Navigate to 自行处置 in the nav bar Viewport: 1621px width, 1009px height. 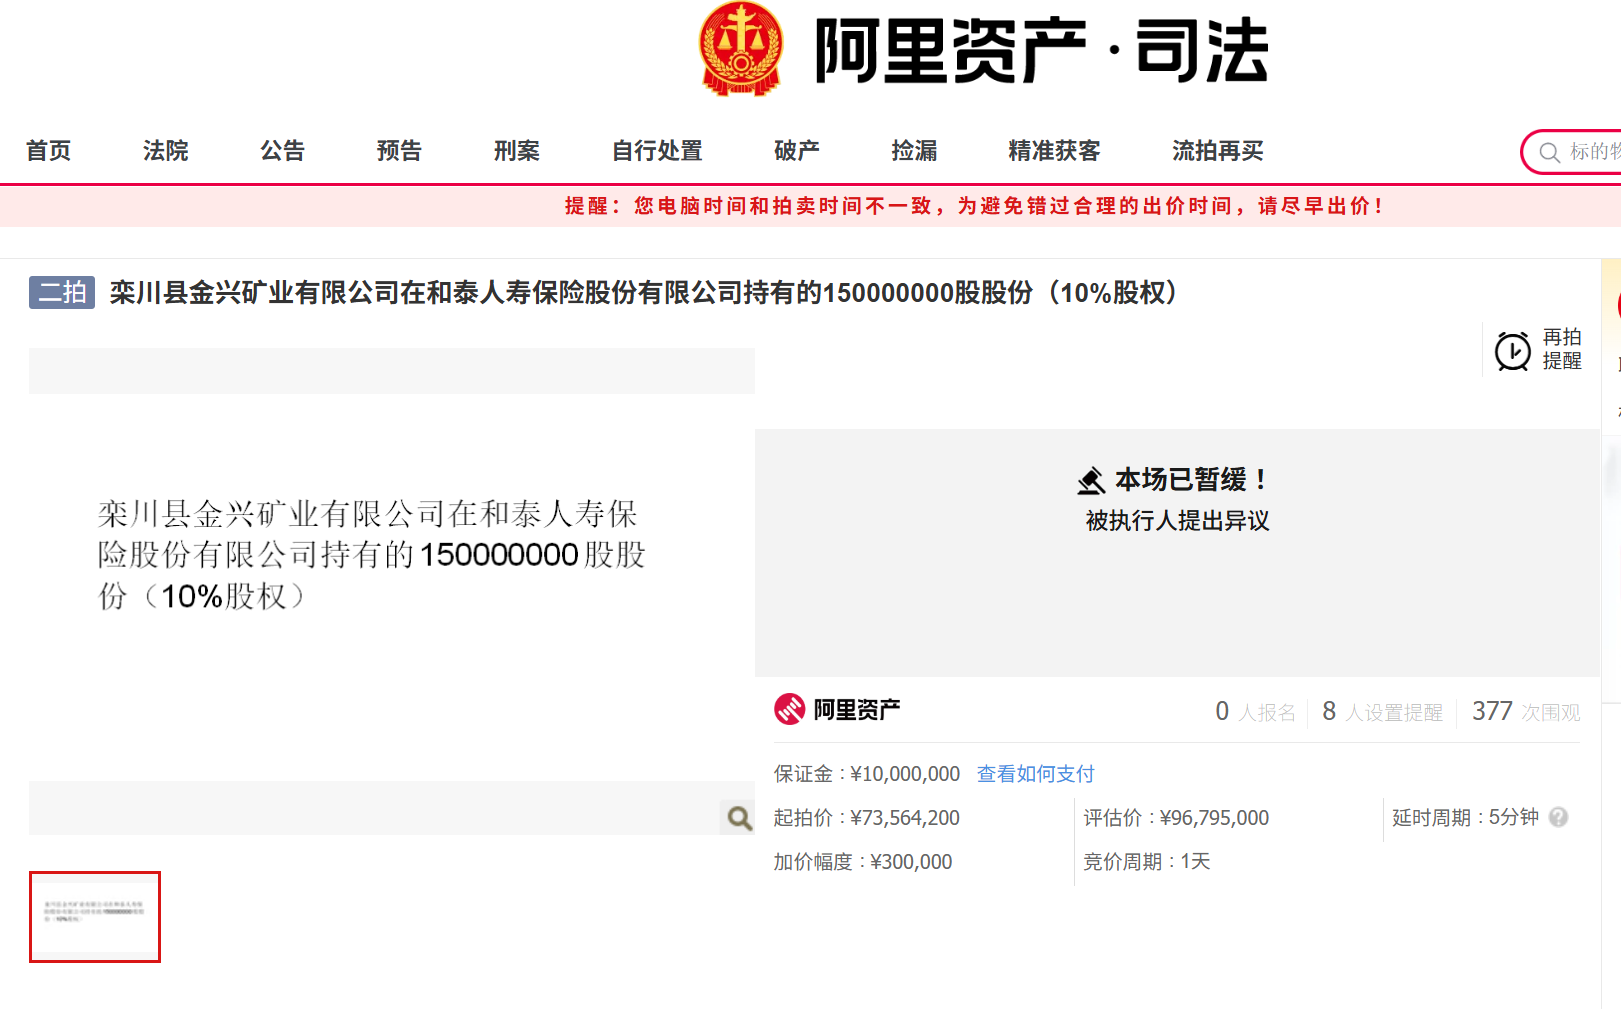(x=657, y=151)
